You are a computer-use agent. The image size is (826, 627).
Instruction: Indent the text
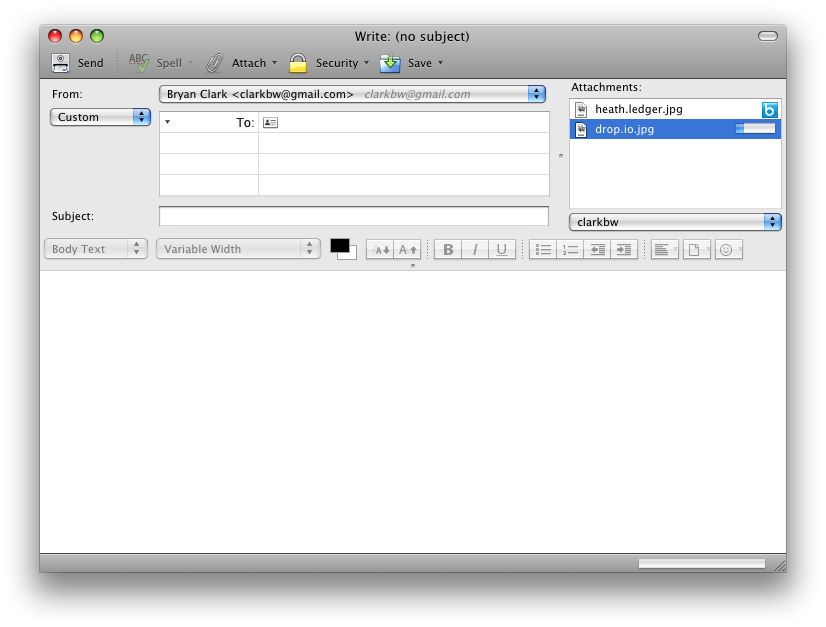point(624,250)
